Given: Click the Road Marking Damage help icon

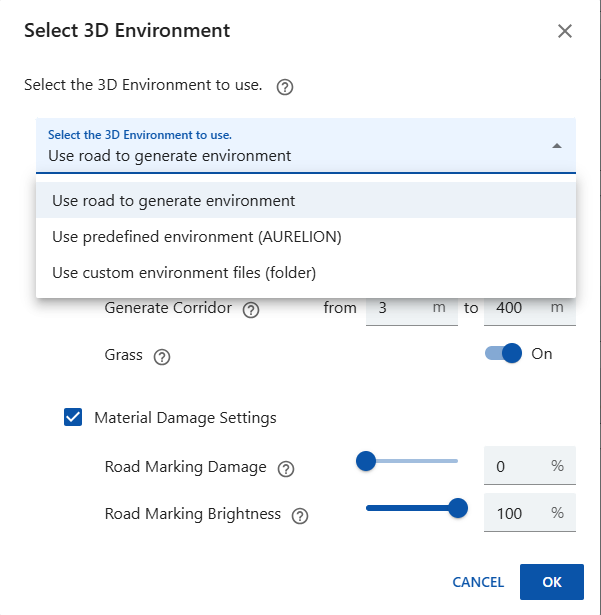Looking at the screenshot, I should [x=286, y=468].
